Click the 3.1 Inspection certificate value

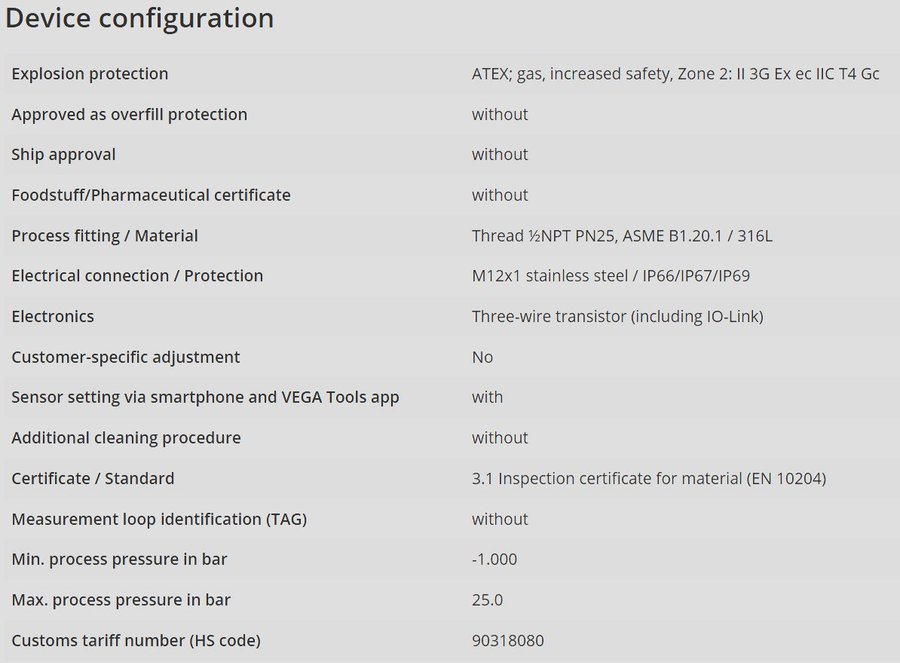tap(649, 479)
